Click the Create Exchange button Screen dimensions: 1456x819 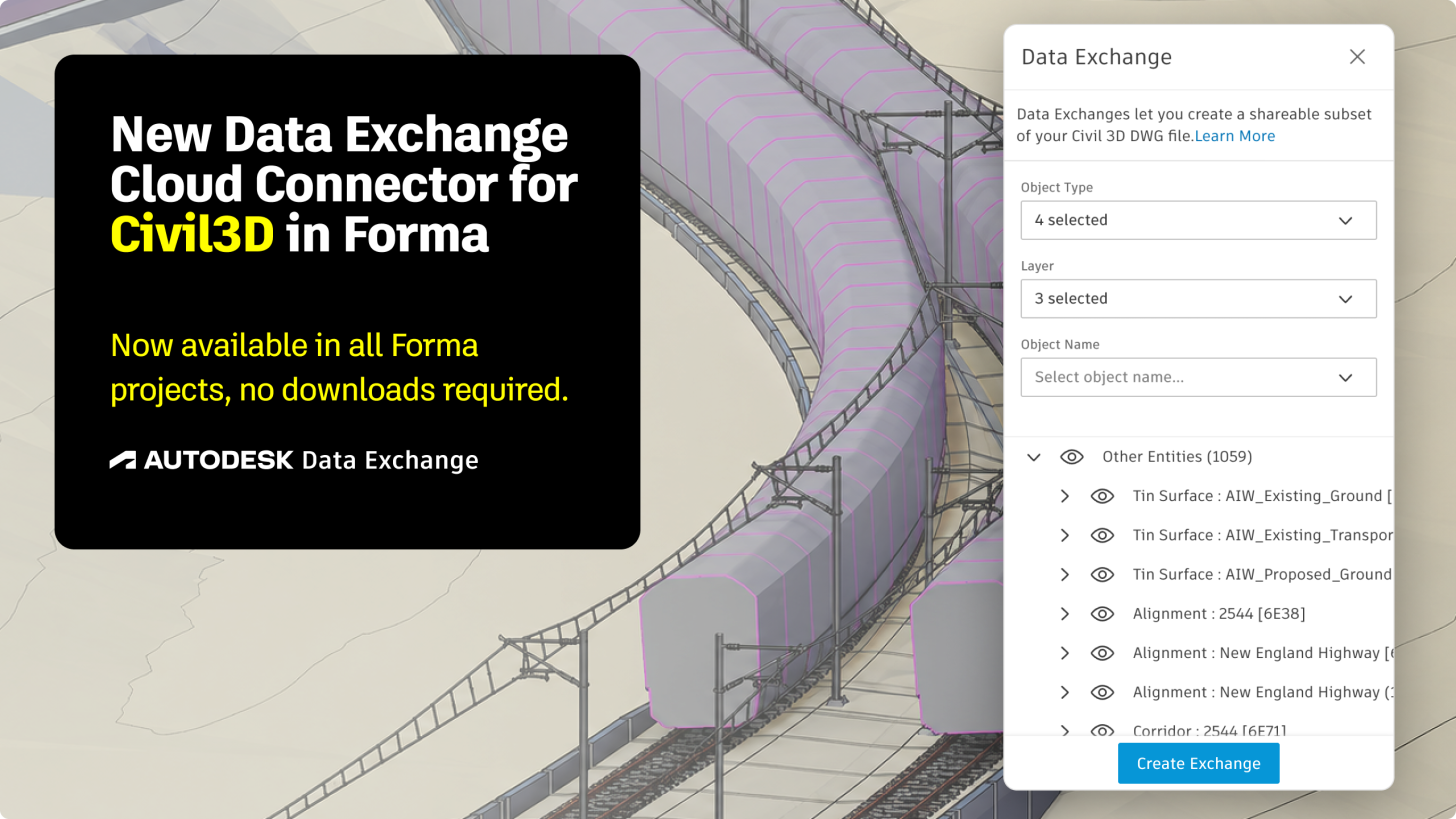(1198, 763)
